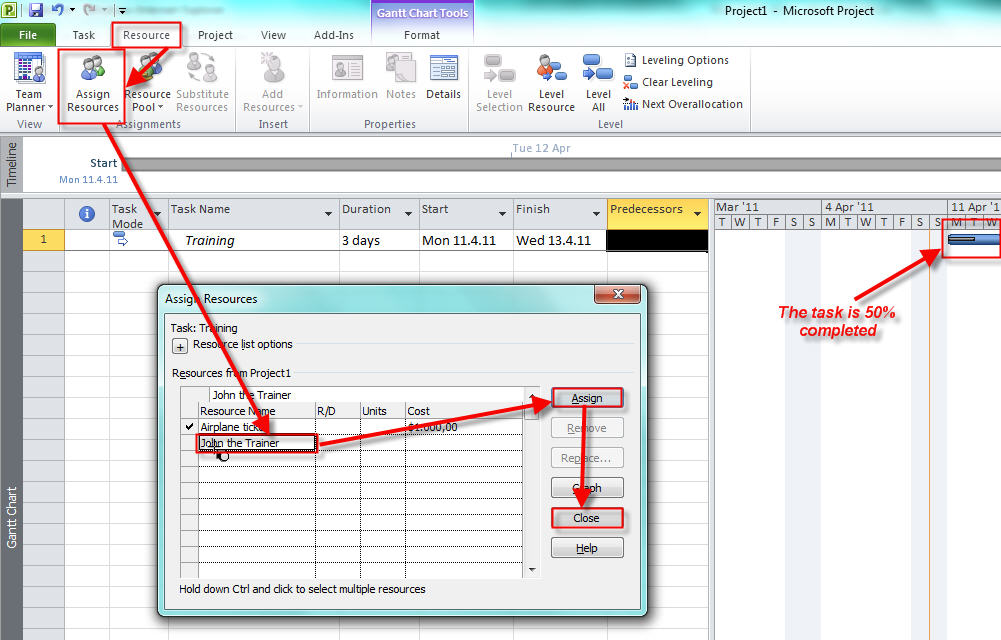This screenshot has height=640, width=1001.
Task: Switch to the Project ribbon tab
Action: point(215,35)
